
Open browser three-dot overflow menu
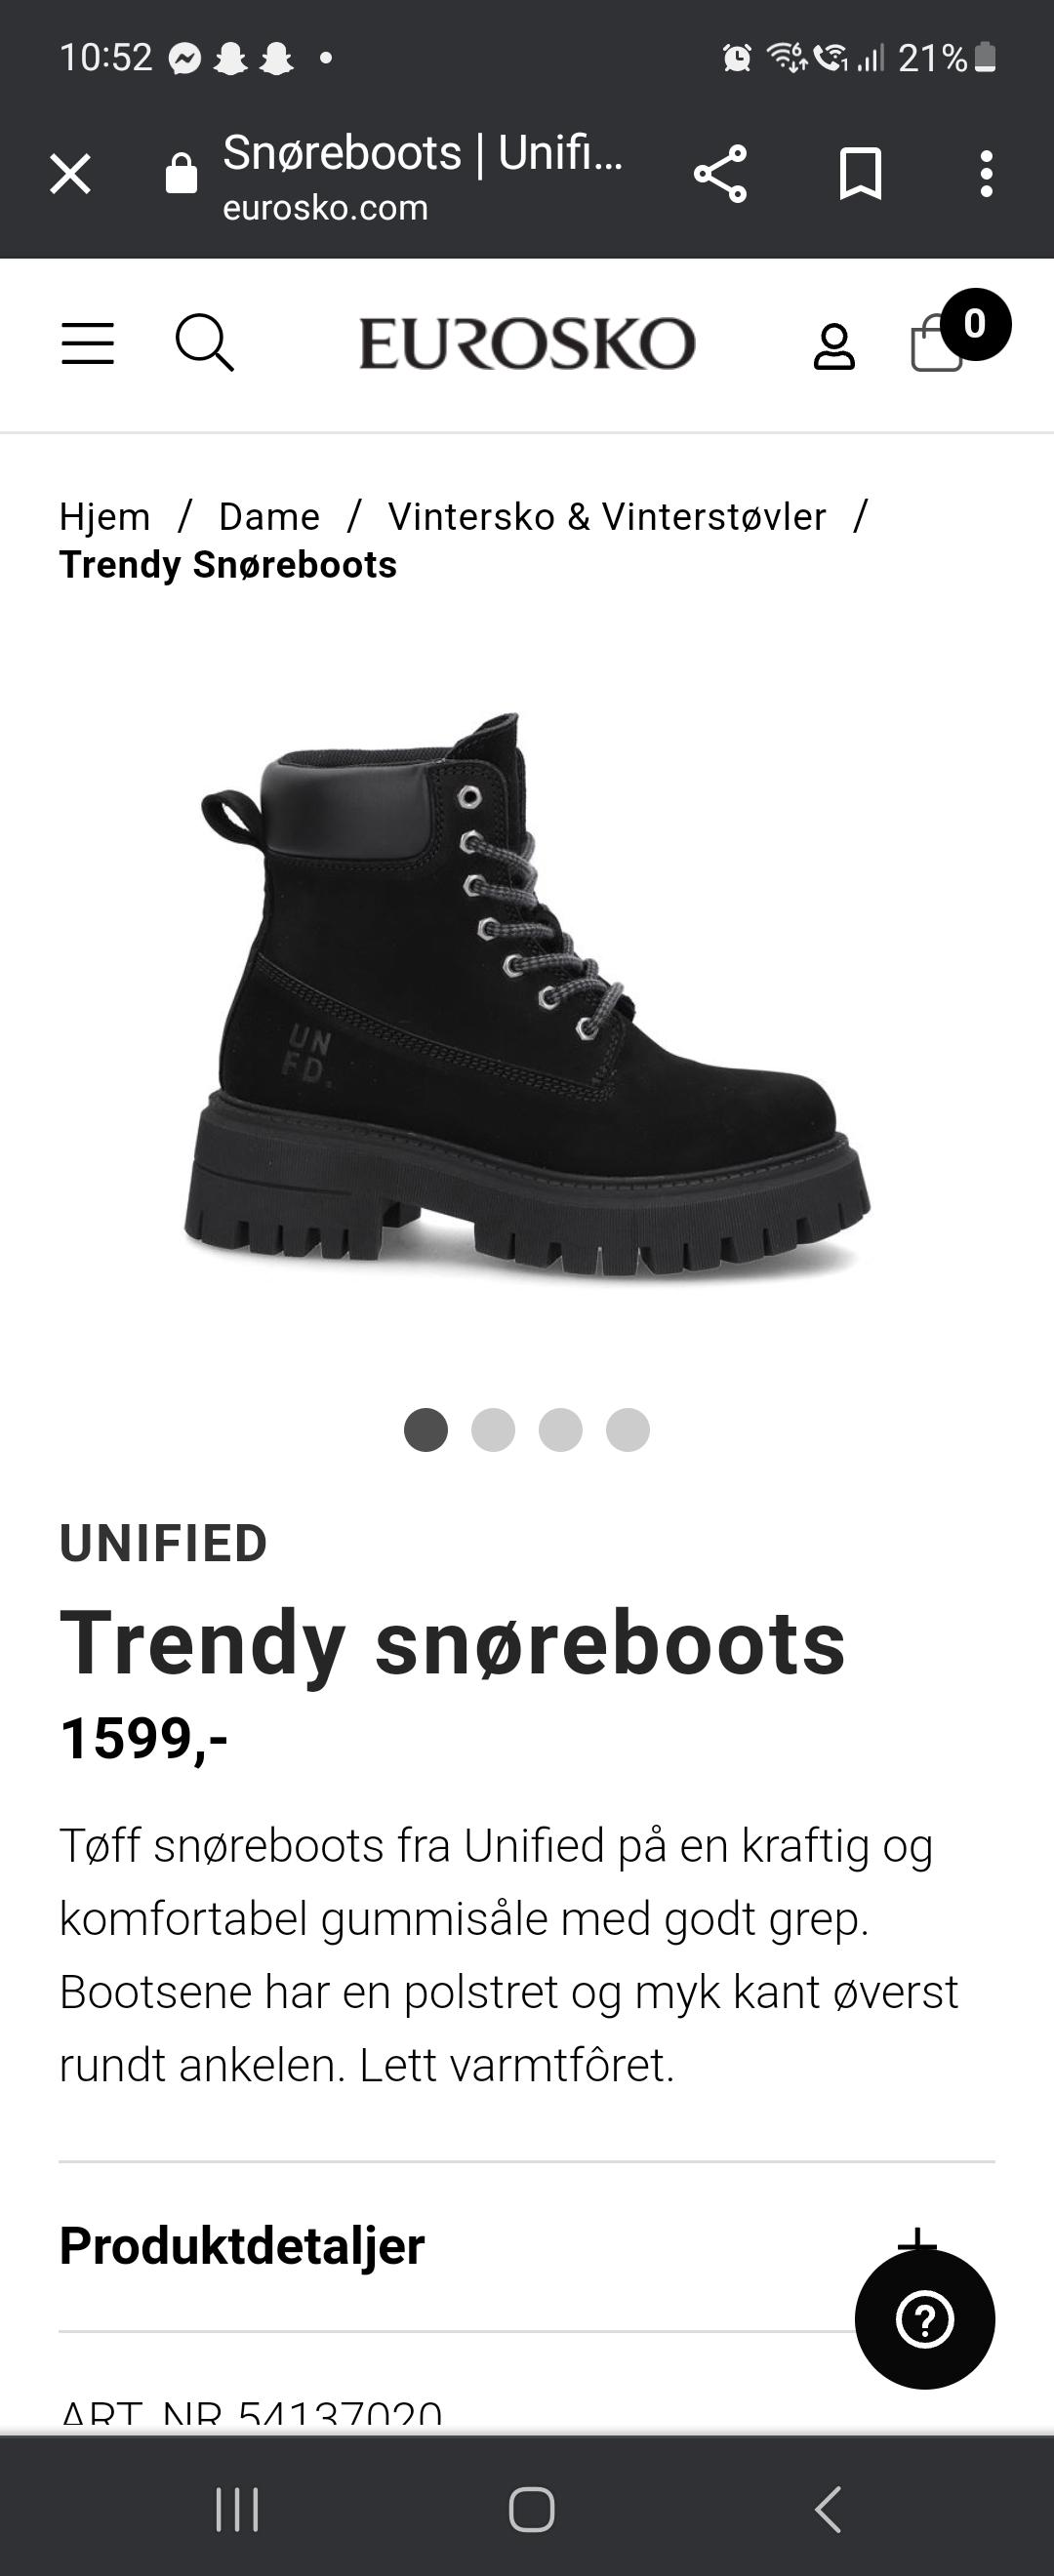(987, 174)
